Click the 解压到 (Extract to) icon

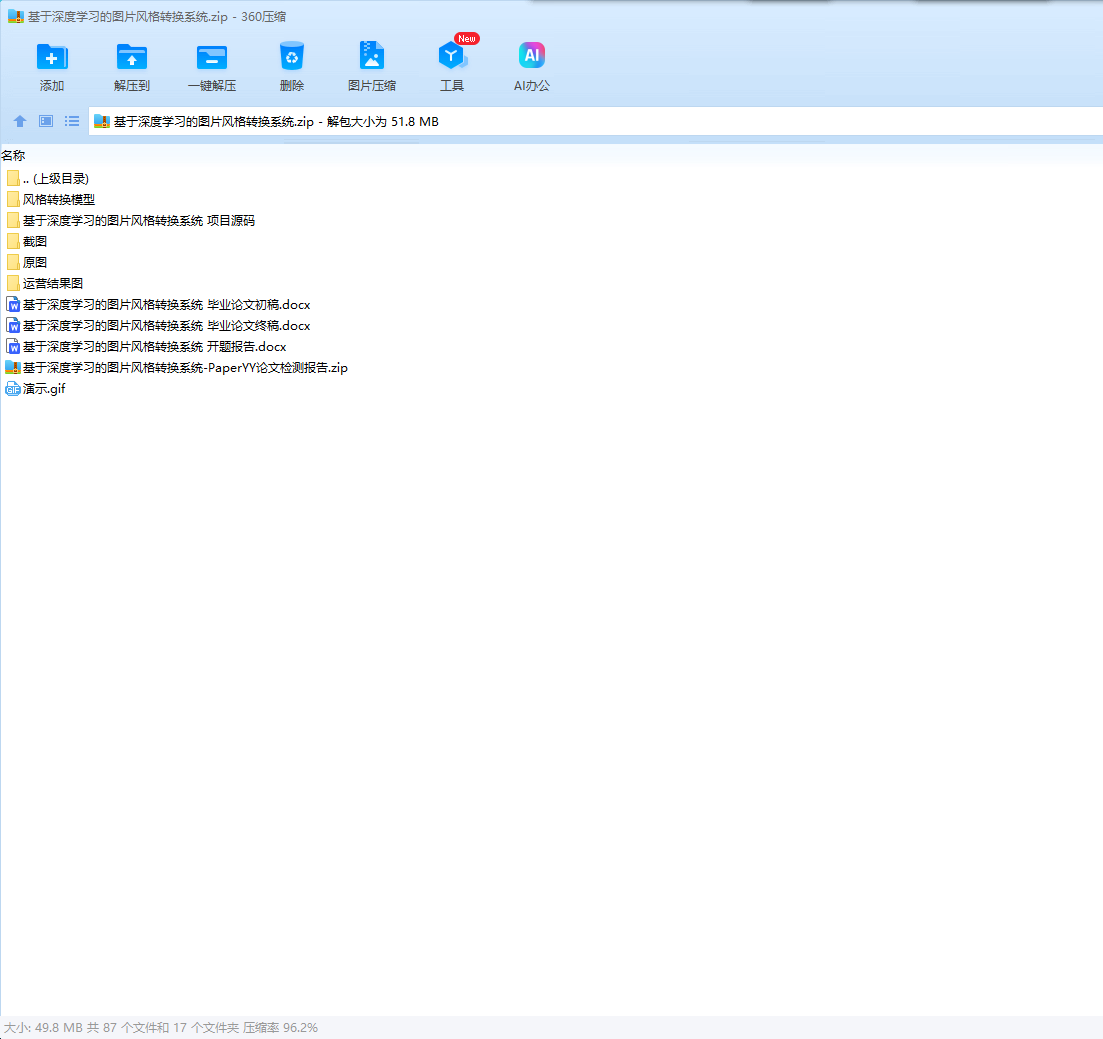[132, 57]
